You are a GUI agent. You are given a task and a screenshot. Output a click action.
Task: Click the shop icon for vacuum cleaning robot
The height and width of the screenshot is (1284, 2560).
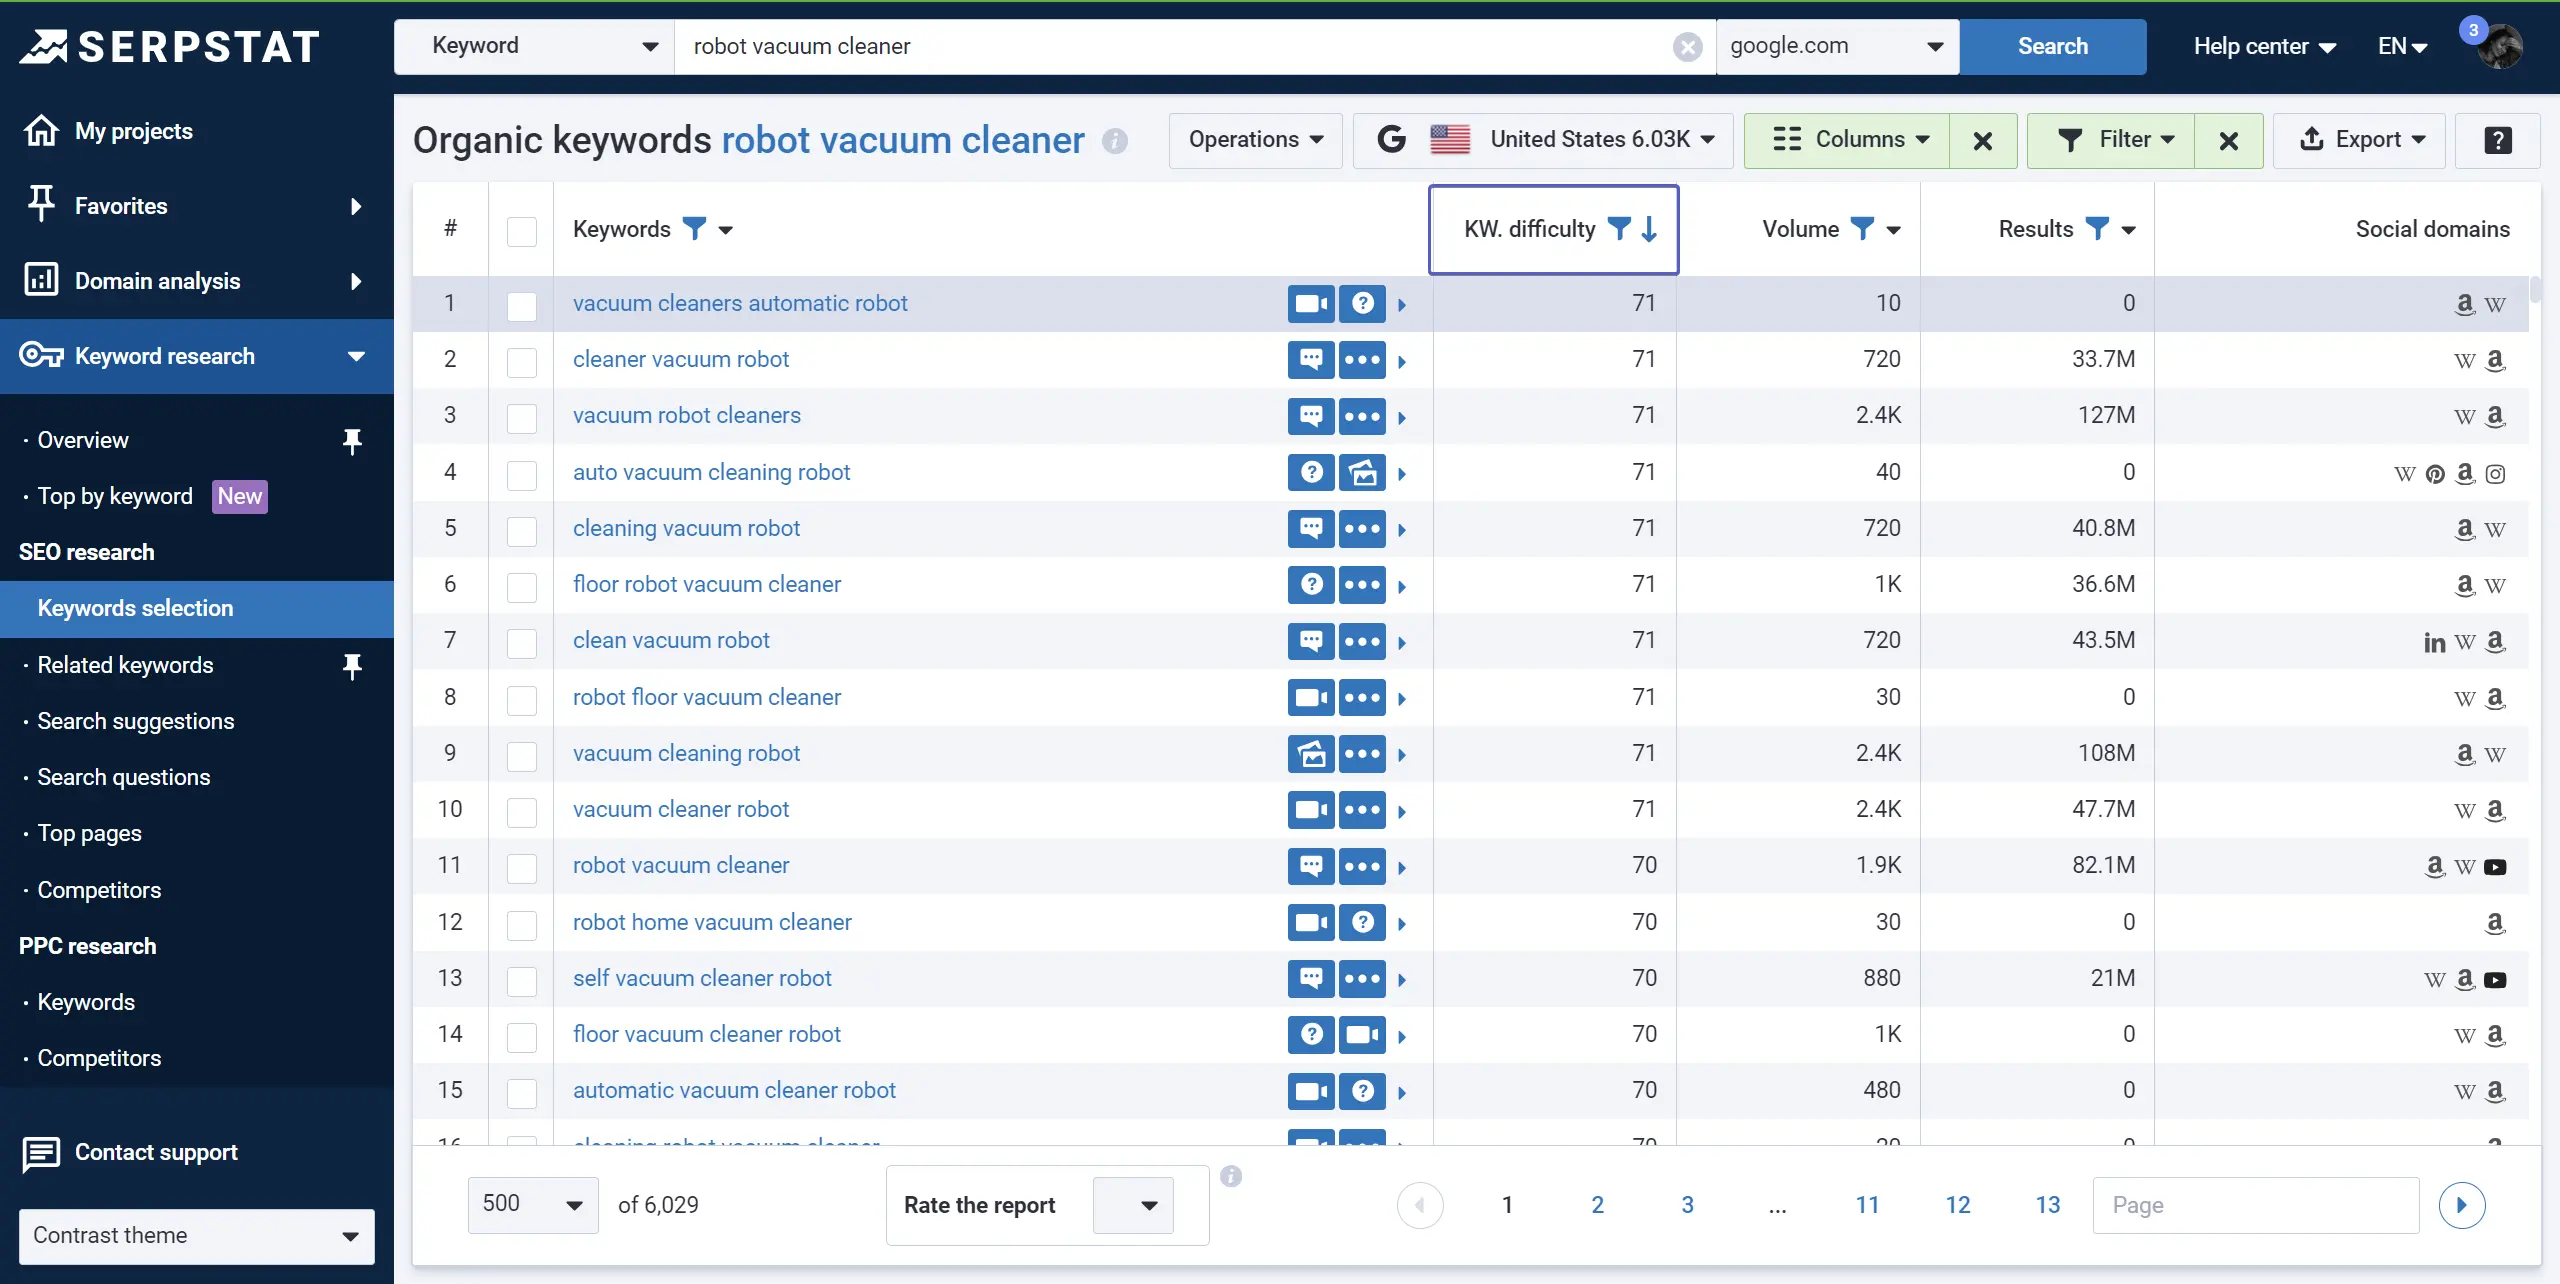(1311, 753)
